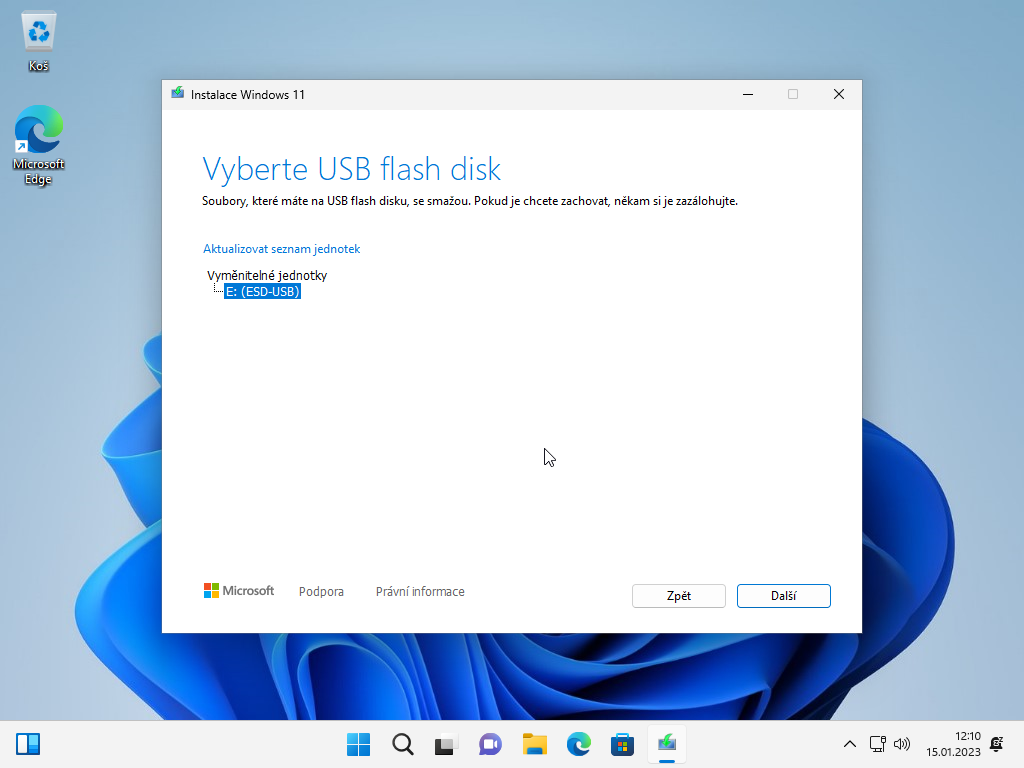The width and height of the screenshot is (1024, 768).
Task: Launch Microsoft Edge from taskbar
Action: tap(579, 744)
